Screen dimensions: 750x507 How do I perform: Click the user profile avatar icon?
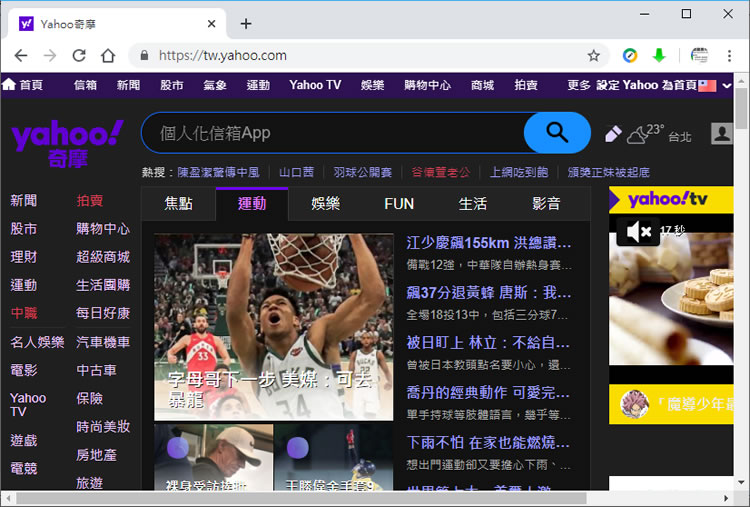coord(721,133)
